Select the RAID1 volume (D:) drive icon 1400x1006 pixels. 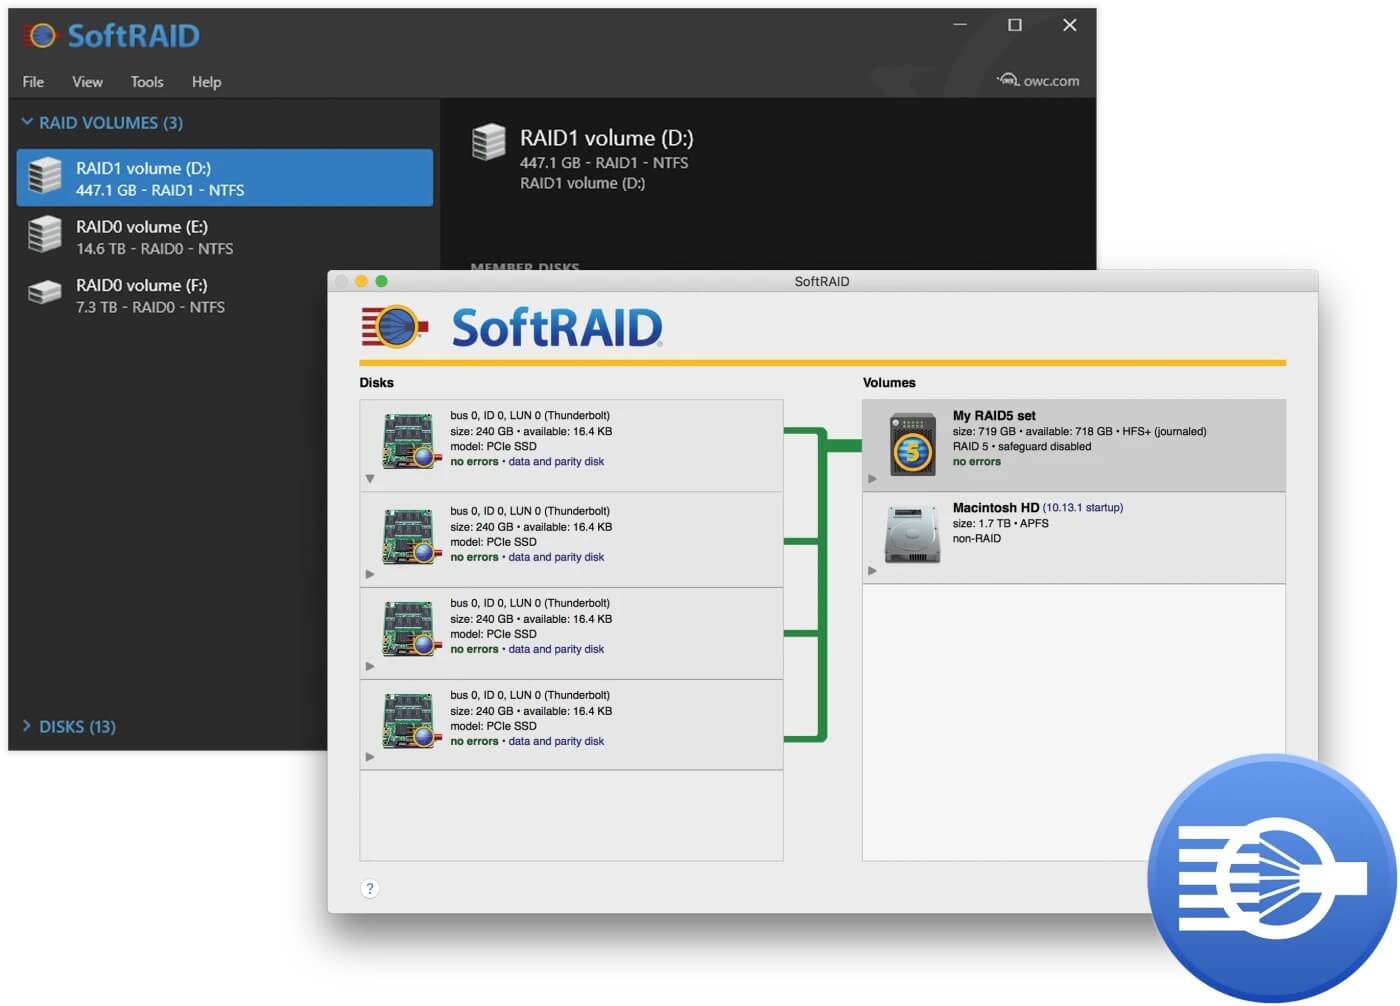[45, 176]
